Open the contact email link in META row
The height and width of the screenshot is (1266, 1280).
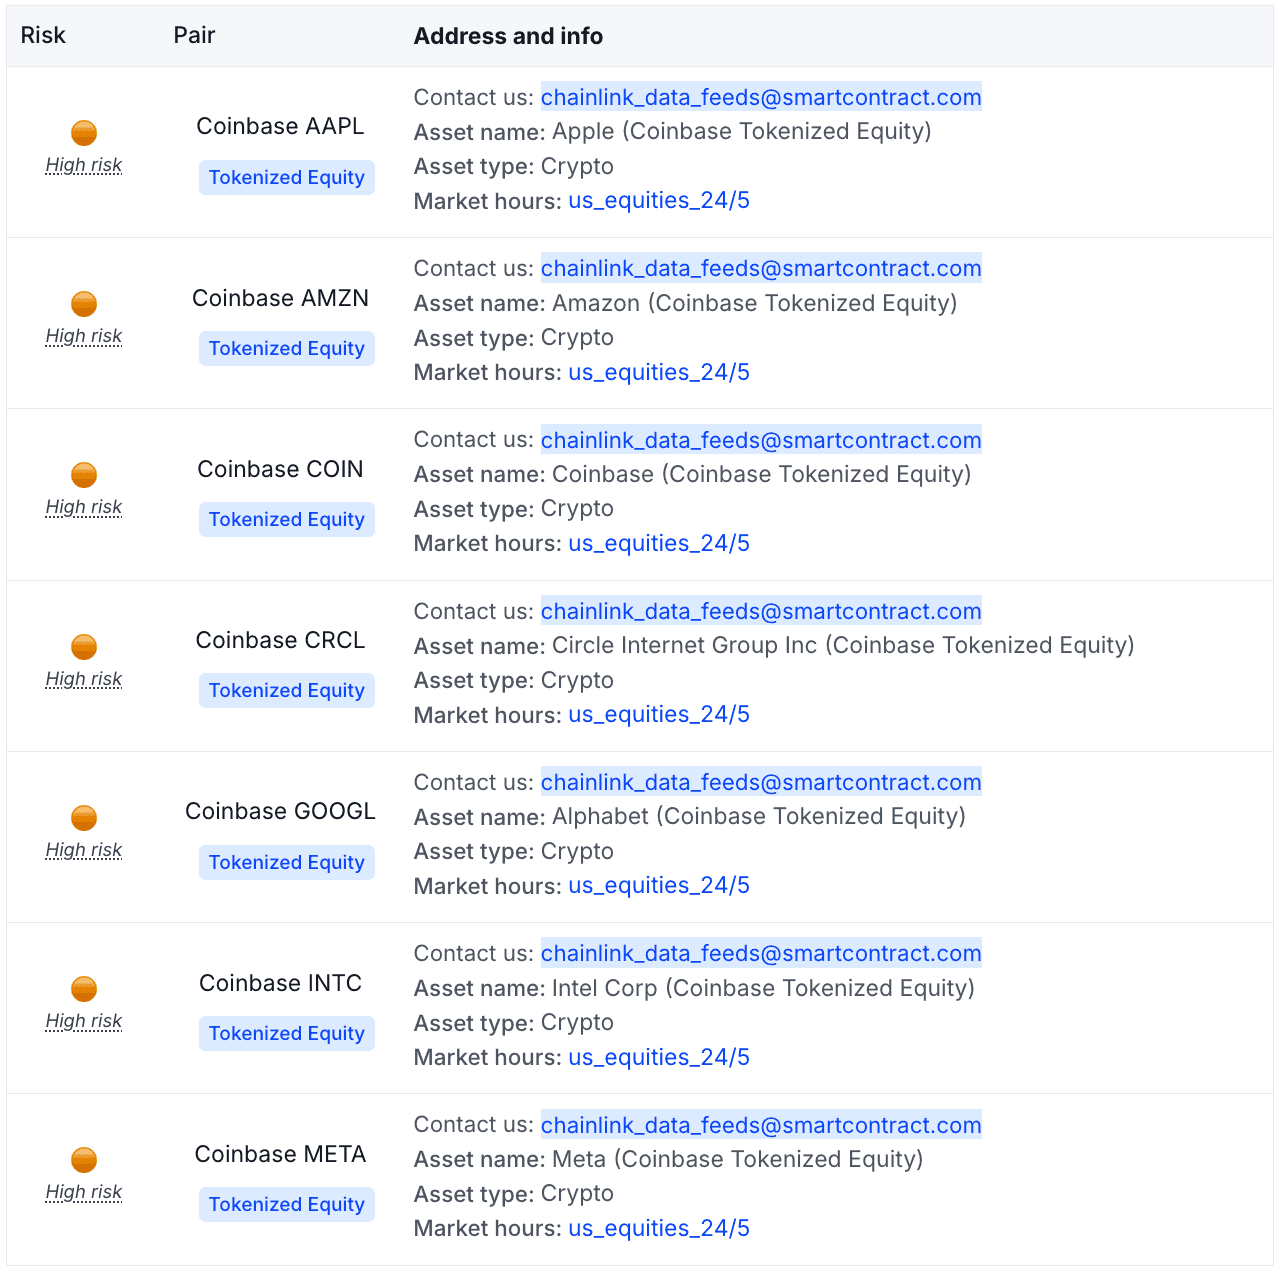(761, 1125)
